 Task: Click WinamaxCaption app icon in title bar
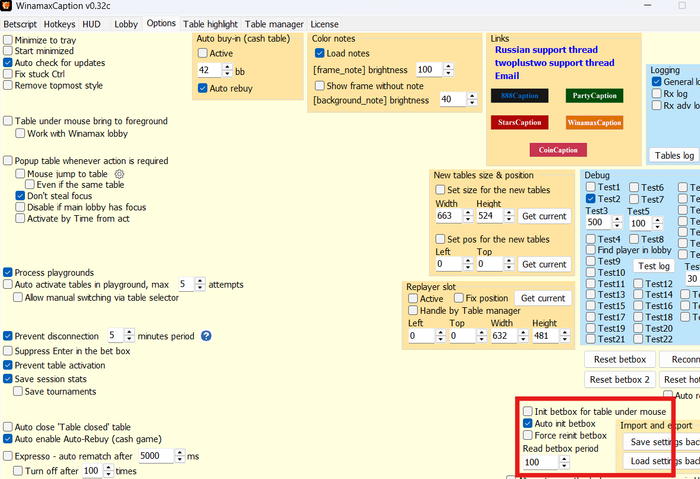6,6
